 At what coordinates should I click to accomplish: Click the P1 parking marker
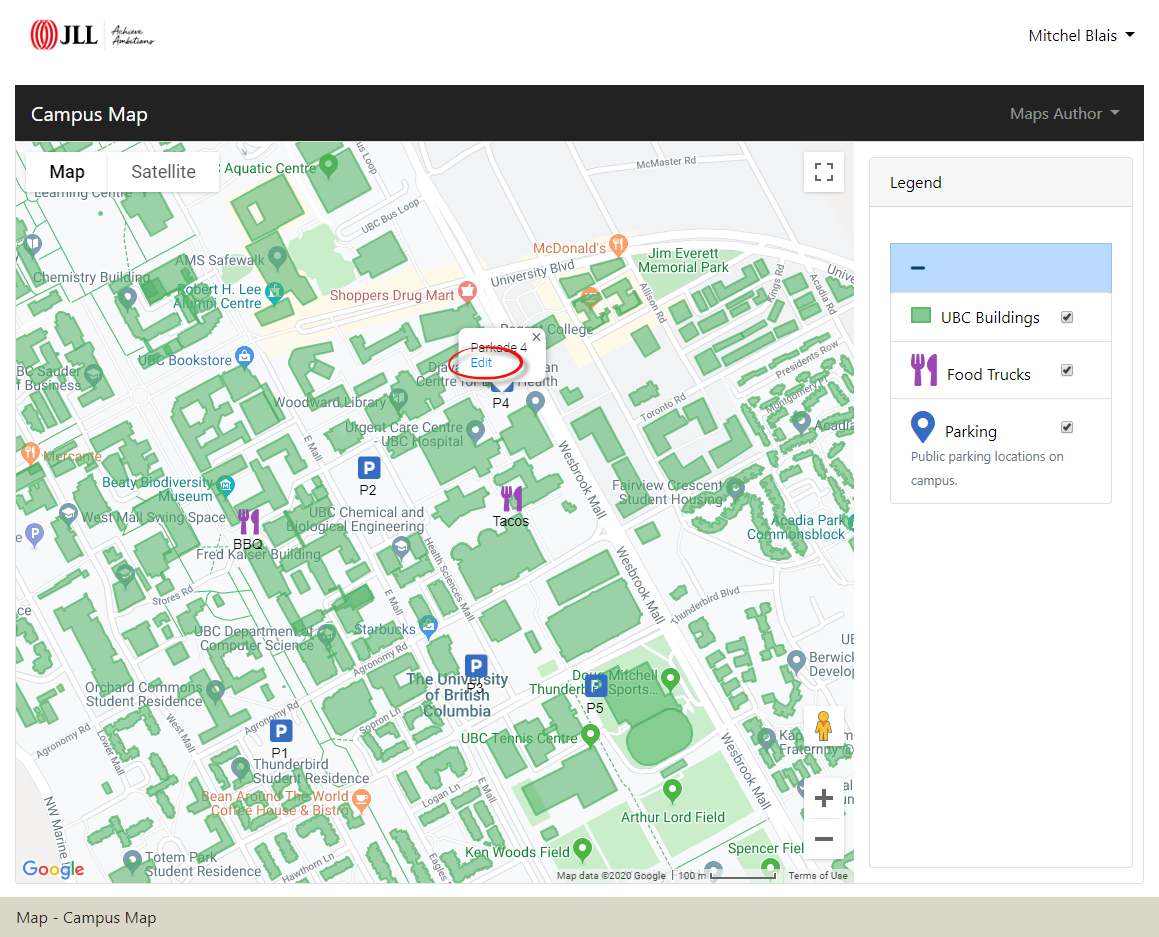coord(280,731)
